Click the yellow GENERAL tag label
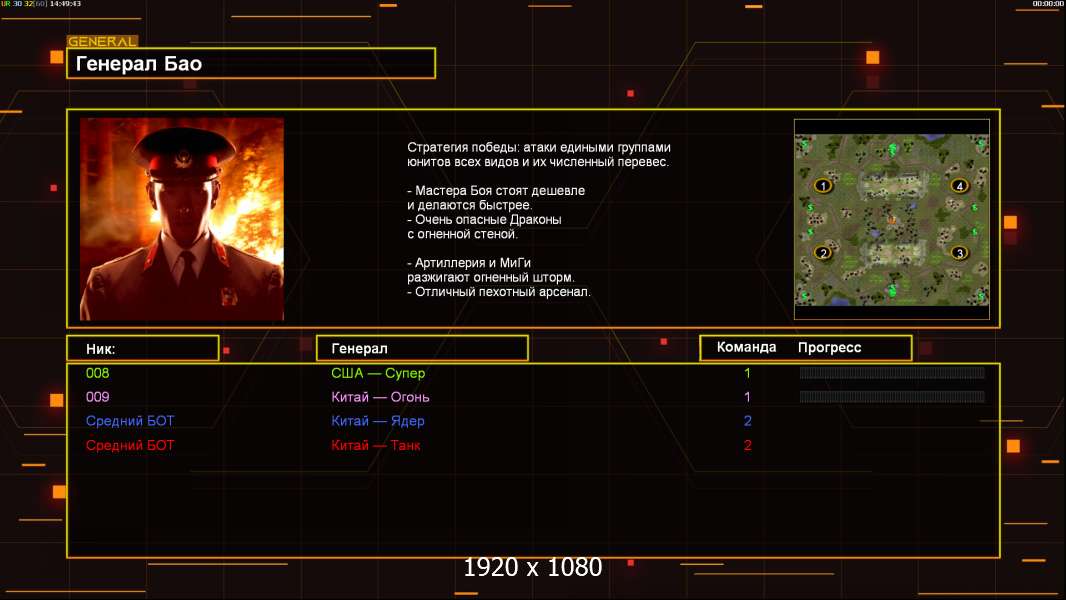 102,42
